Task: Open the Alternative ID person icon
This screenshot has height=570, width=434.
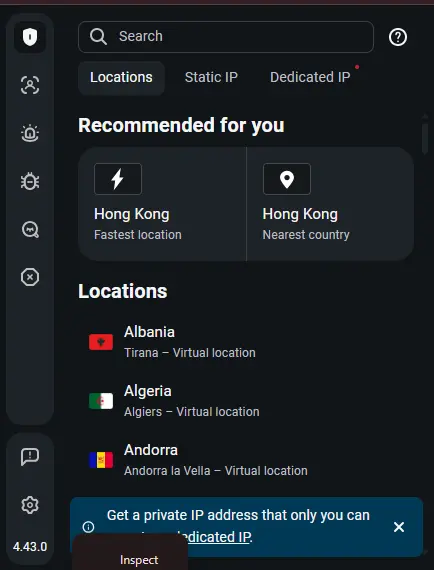Action: click(x=30, y=85)
